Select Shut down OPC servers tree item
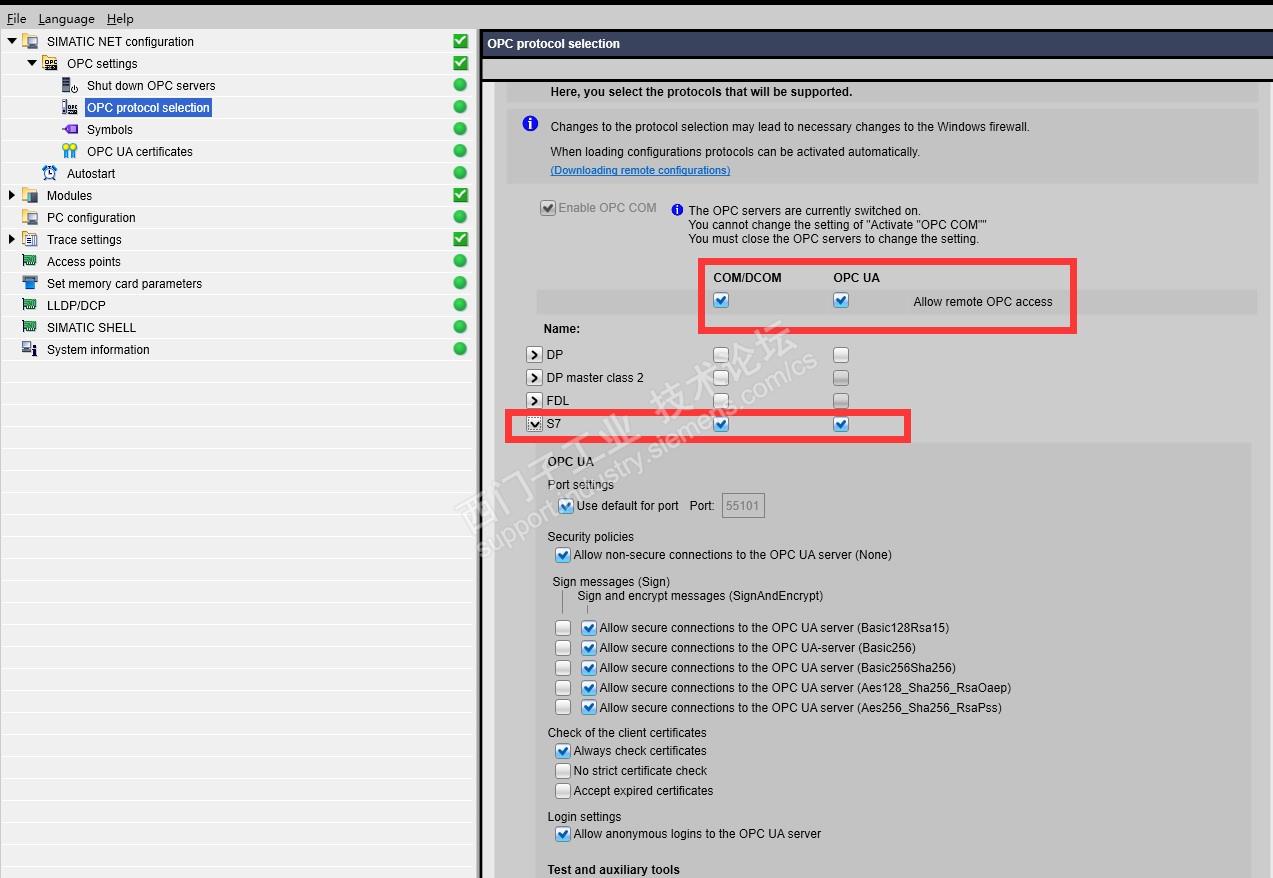This screenshot has width=1273, height=878. (x=151, y=85)
